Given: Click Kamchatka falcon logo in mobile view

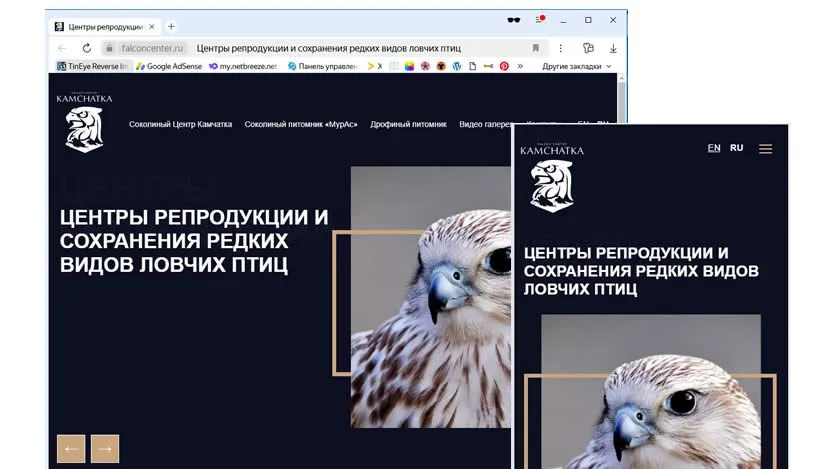Looking at the screenshot, I should pyautogui.click(x=552, y=178).
